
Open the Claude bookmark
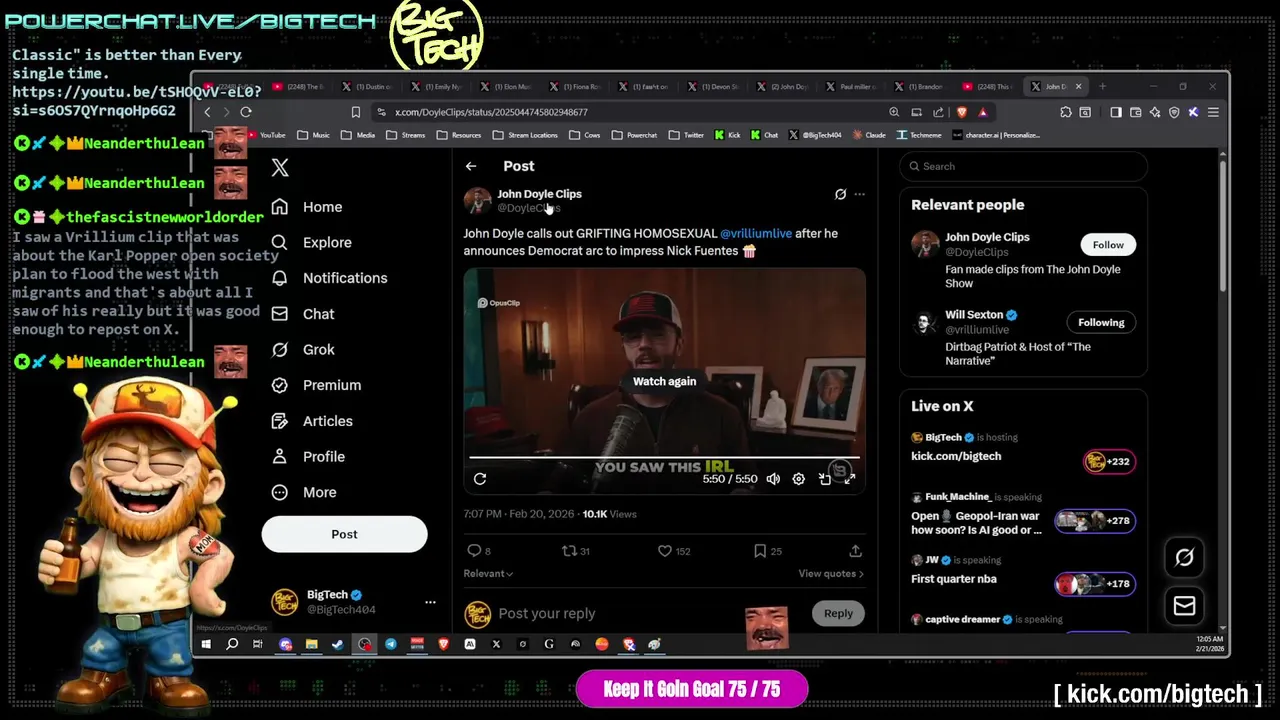868,135
